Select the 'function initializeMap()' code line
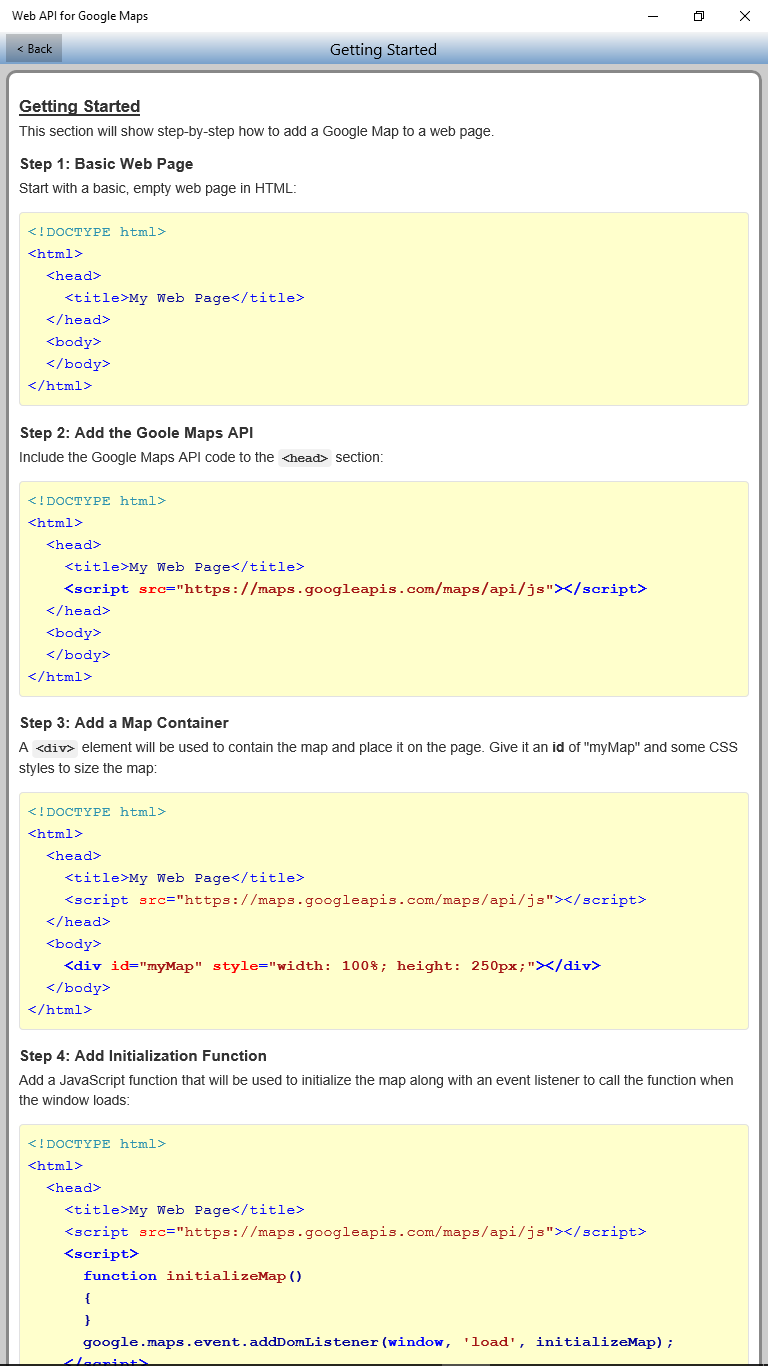 193,1276
